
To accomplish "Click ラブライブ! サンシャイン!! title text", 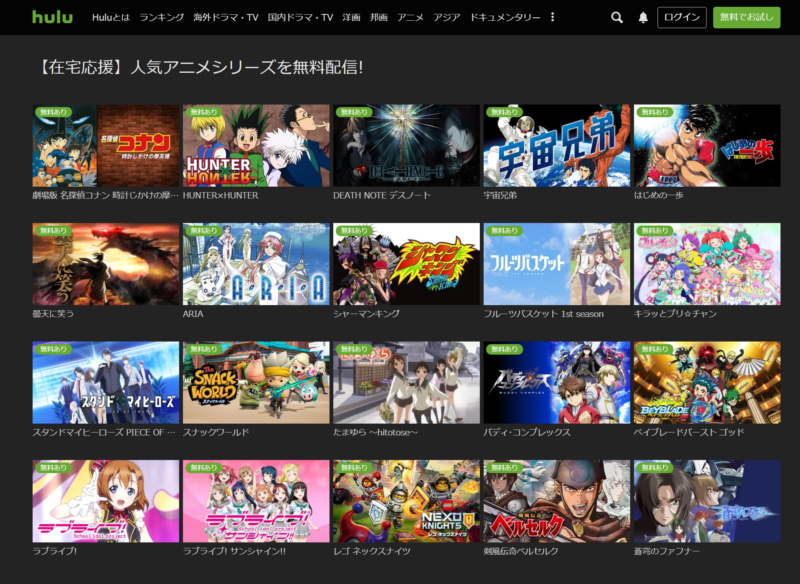I will (x=234, y=551).
